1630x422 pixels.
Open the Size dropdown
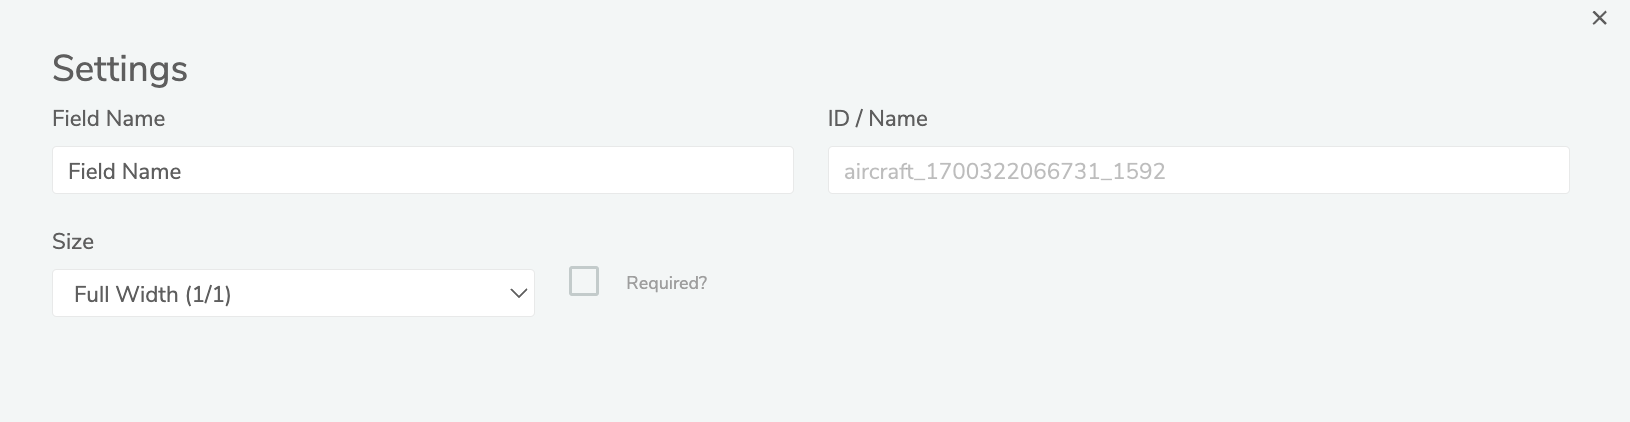(x=293, y=293)
